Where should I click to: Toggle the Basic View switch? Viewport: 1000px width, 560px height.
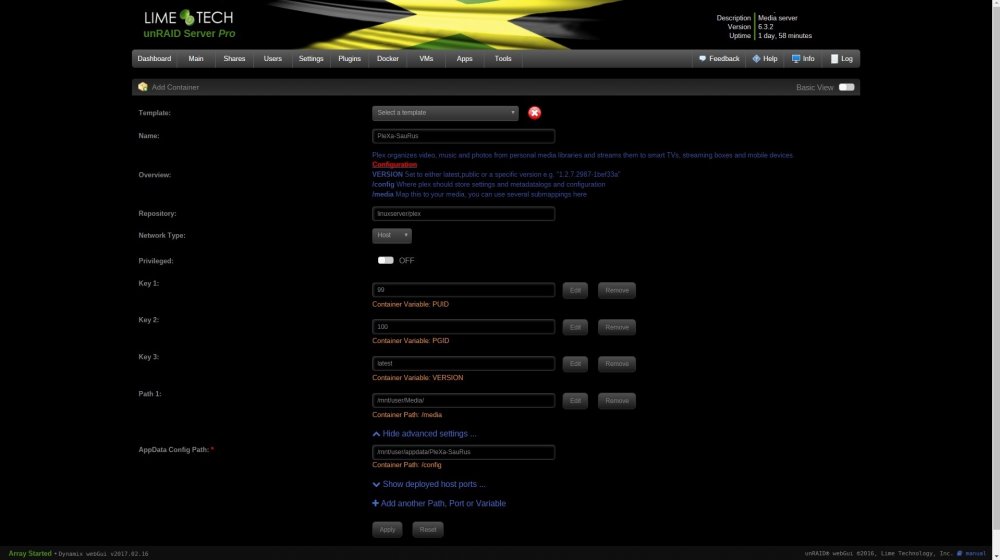846,87
